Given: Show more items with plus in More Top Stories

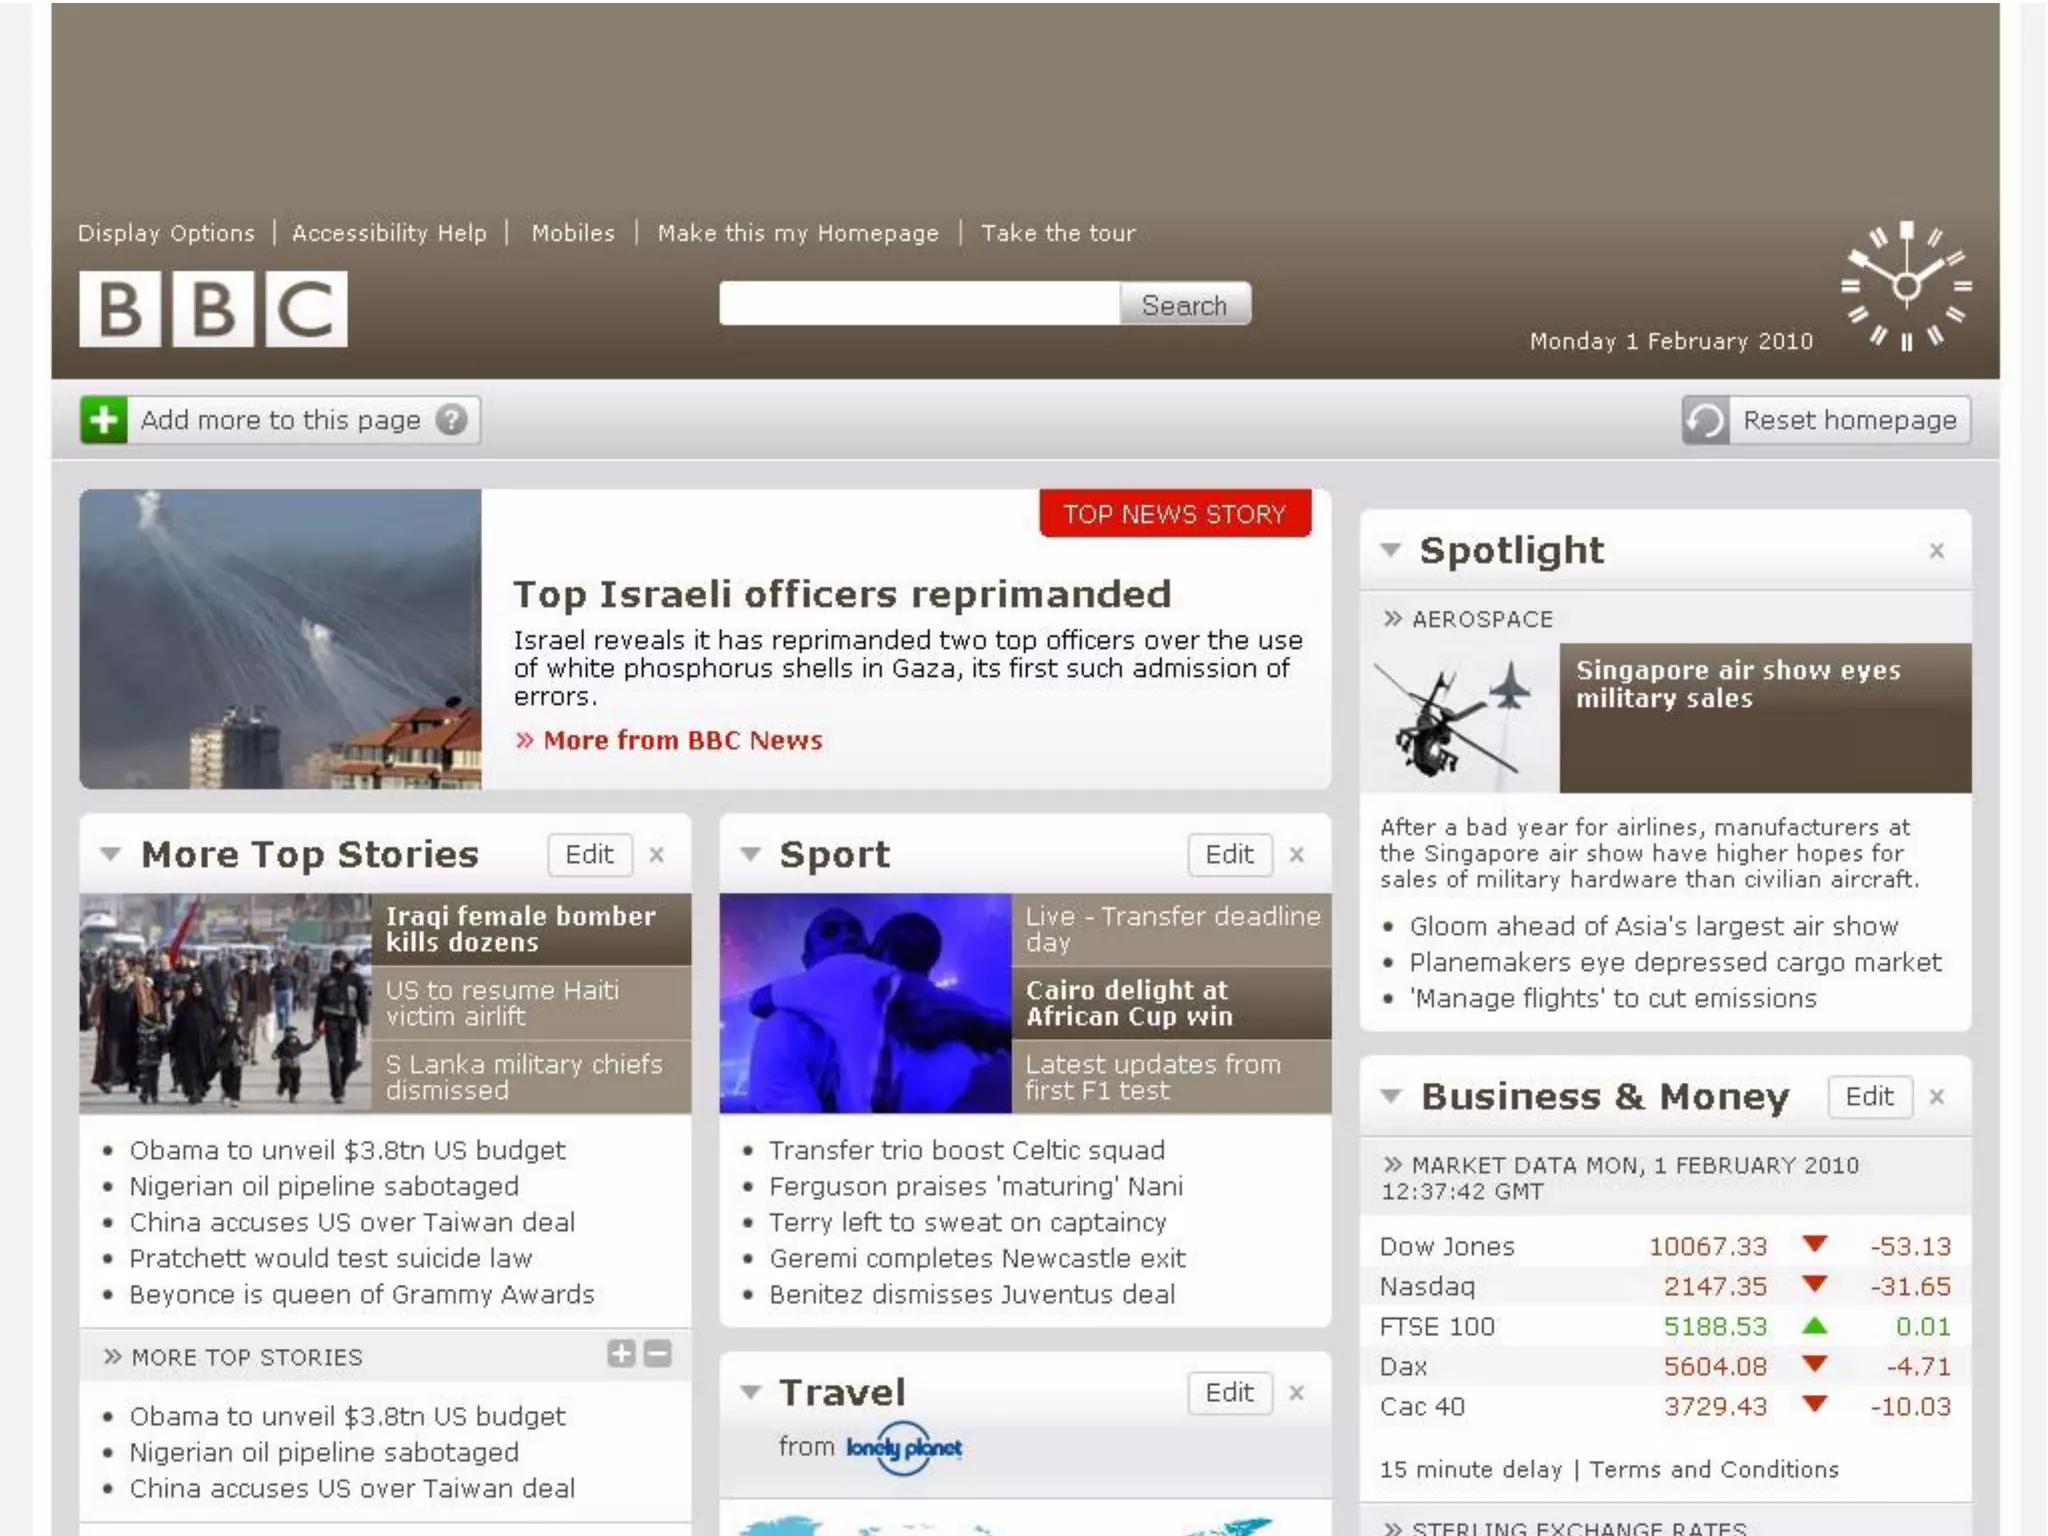Looking at the screenshot, I should pyautogui.click(x=621, y=1354).
